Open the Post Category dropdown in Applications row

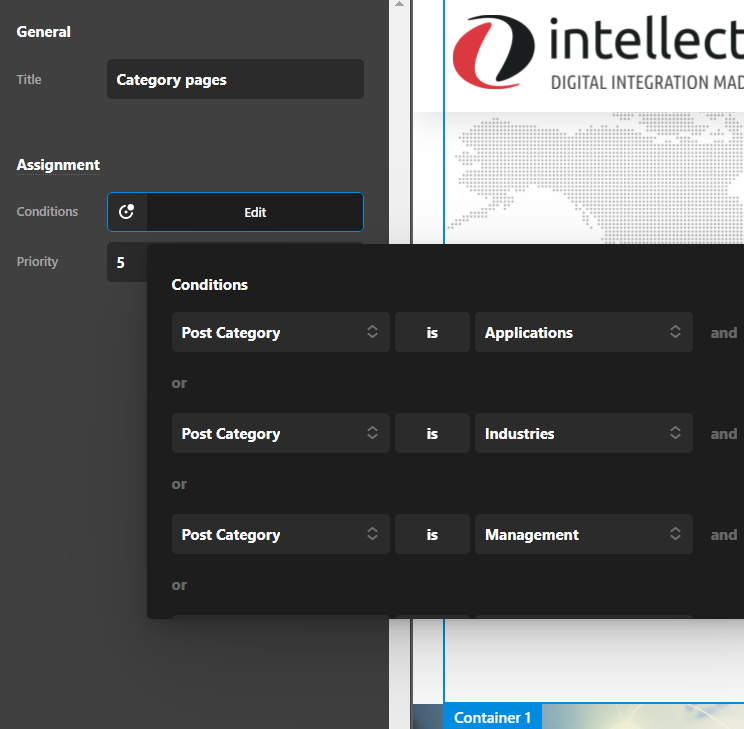[x=280, y=333]
